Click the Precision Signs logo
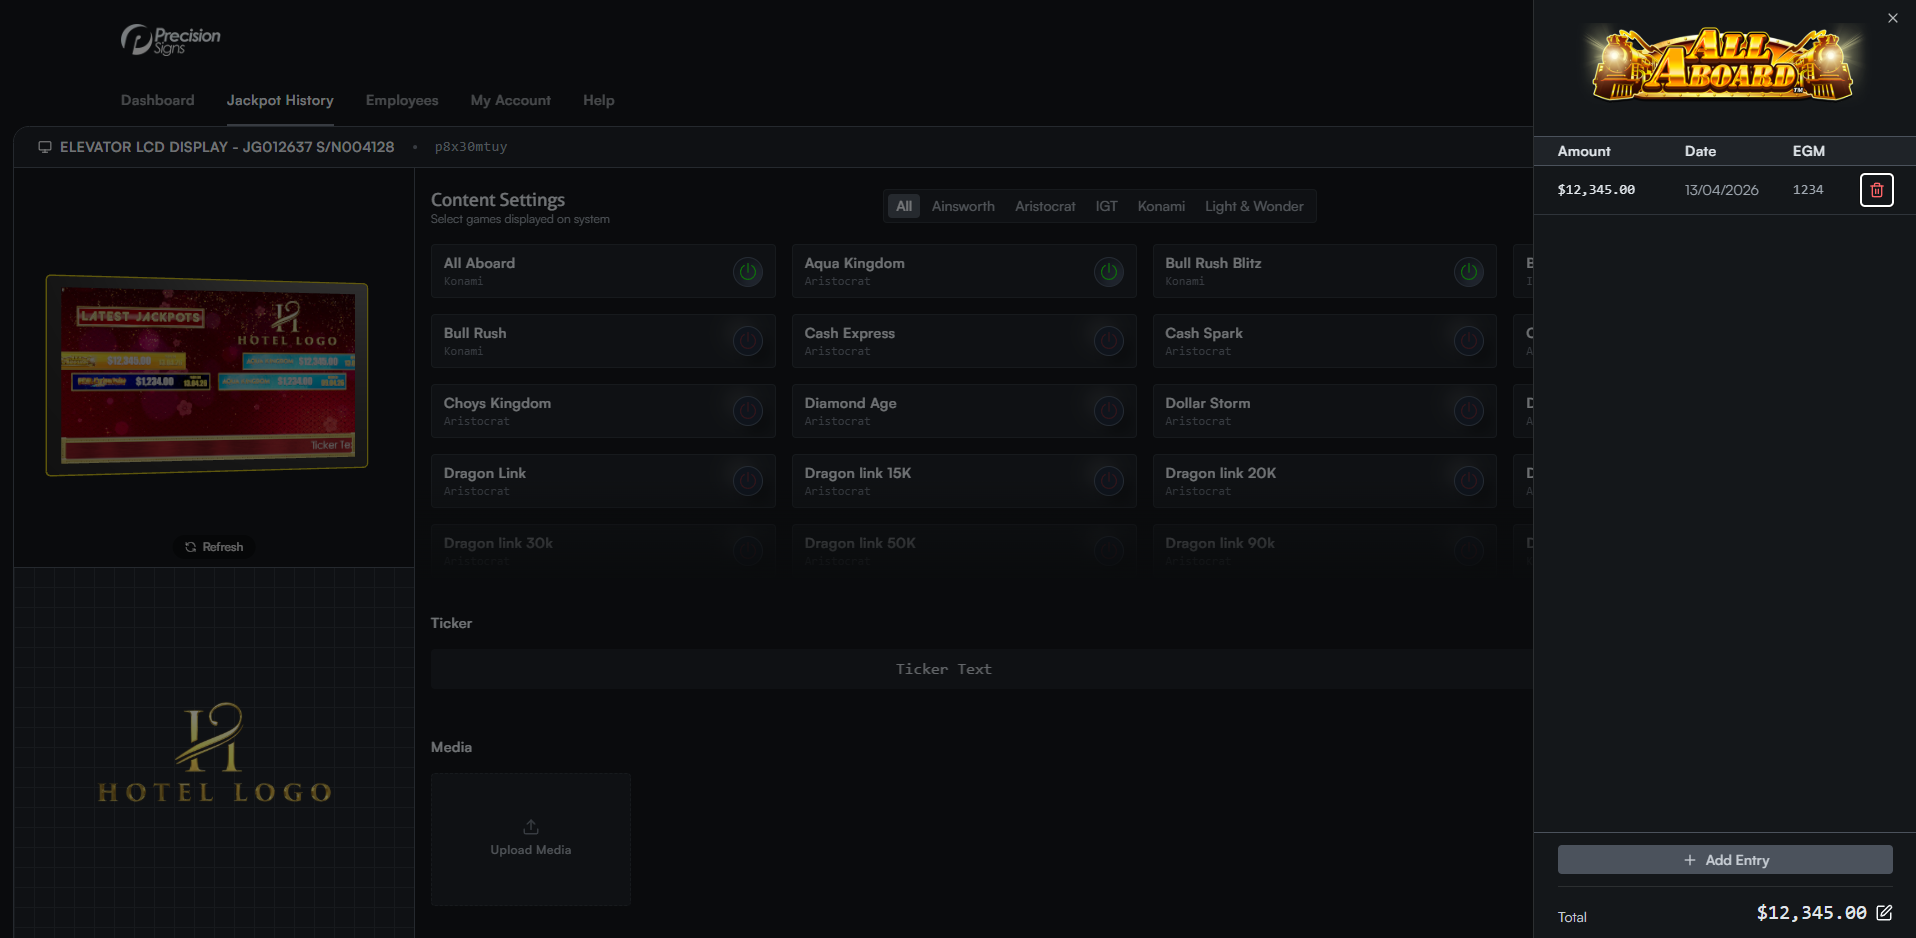1916x938 pixels. click(171, 40)
